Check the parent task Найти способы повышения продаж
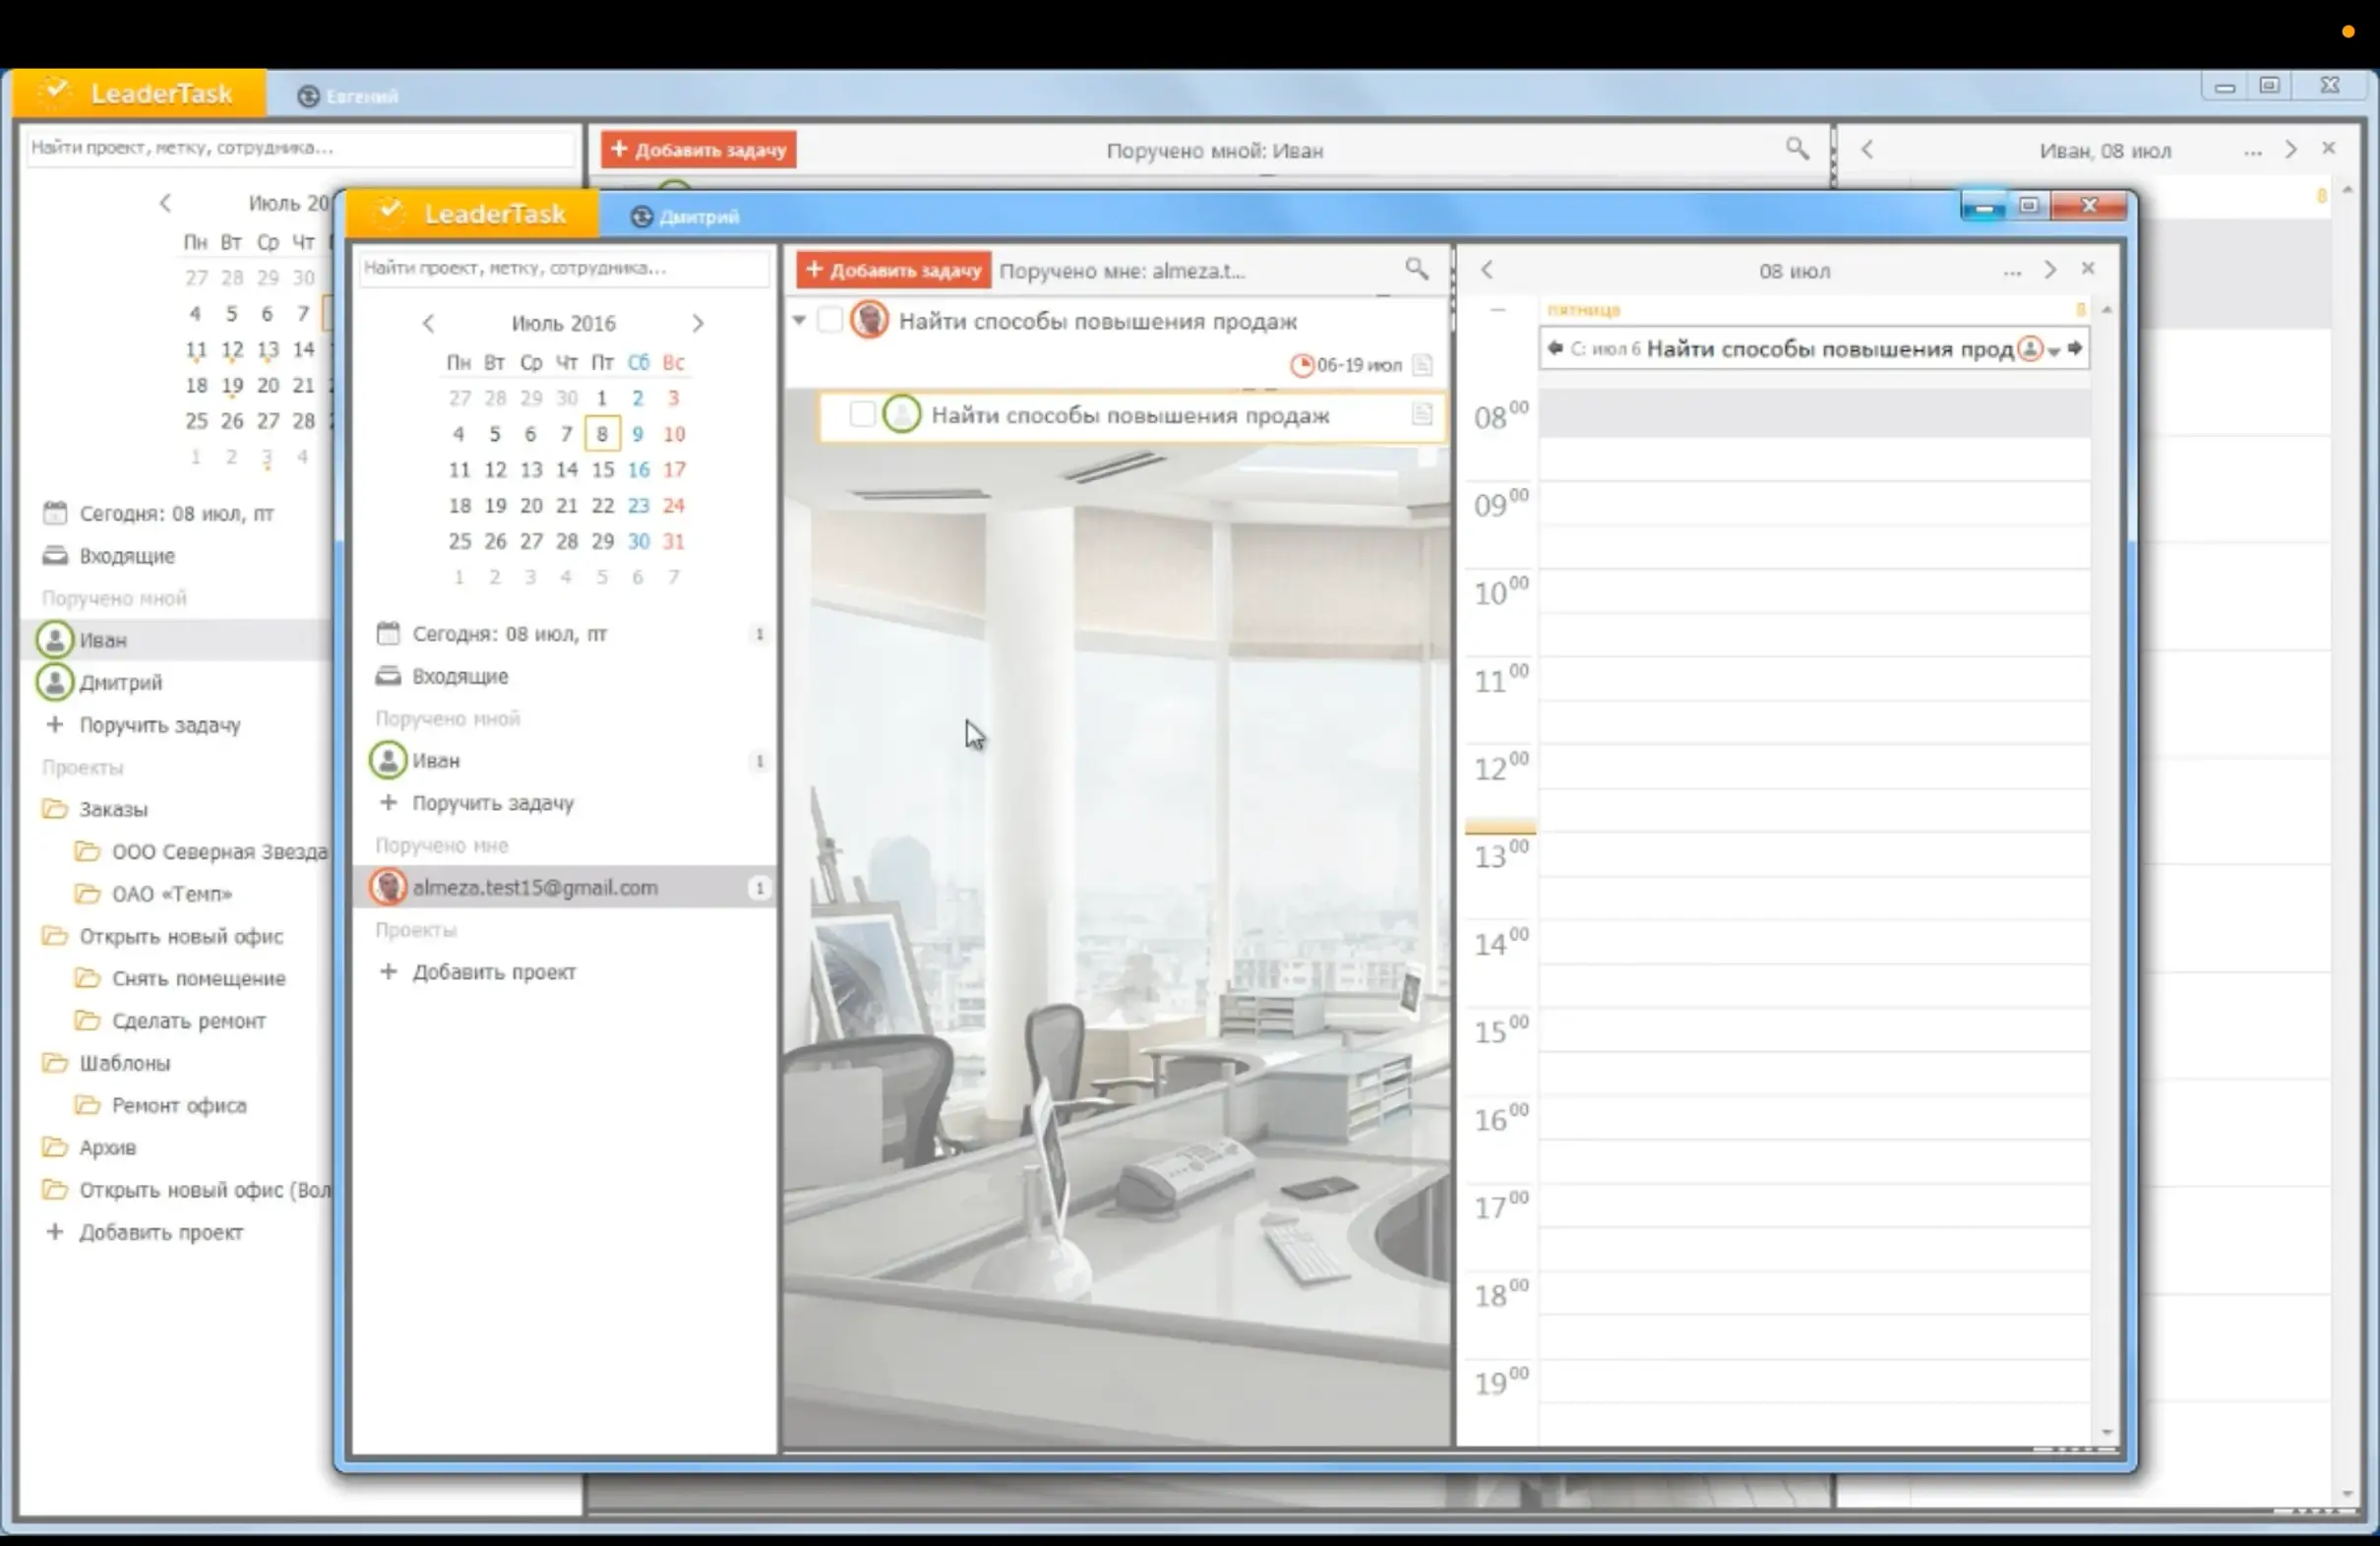 click(x=829, y=320)
